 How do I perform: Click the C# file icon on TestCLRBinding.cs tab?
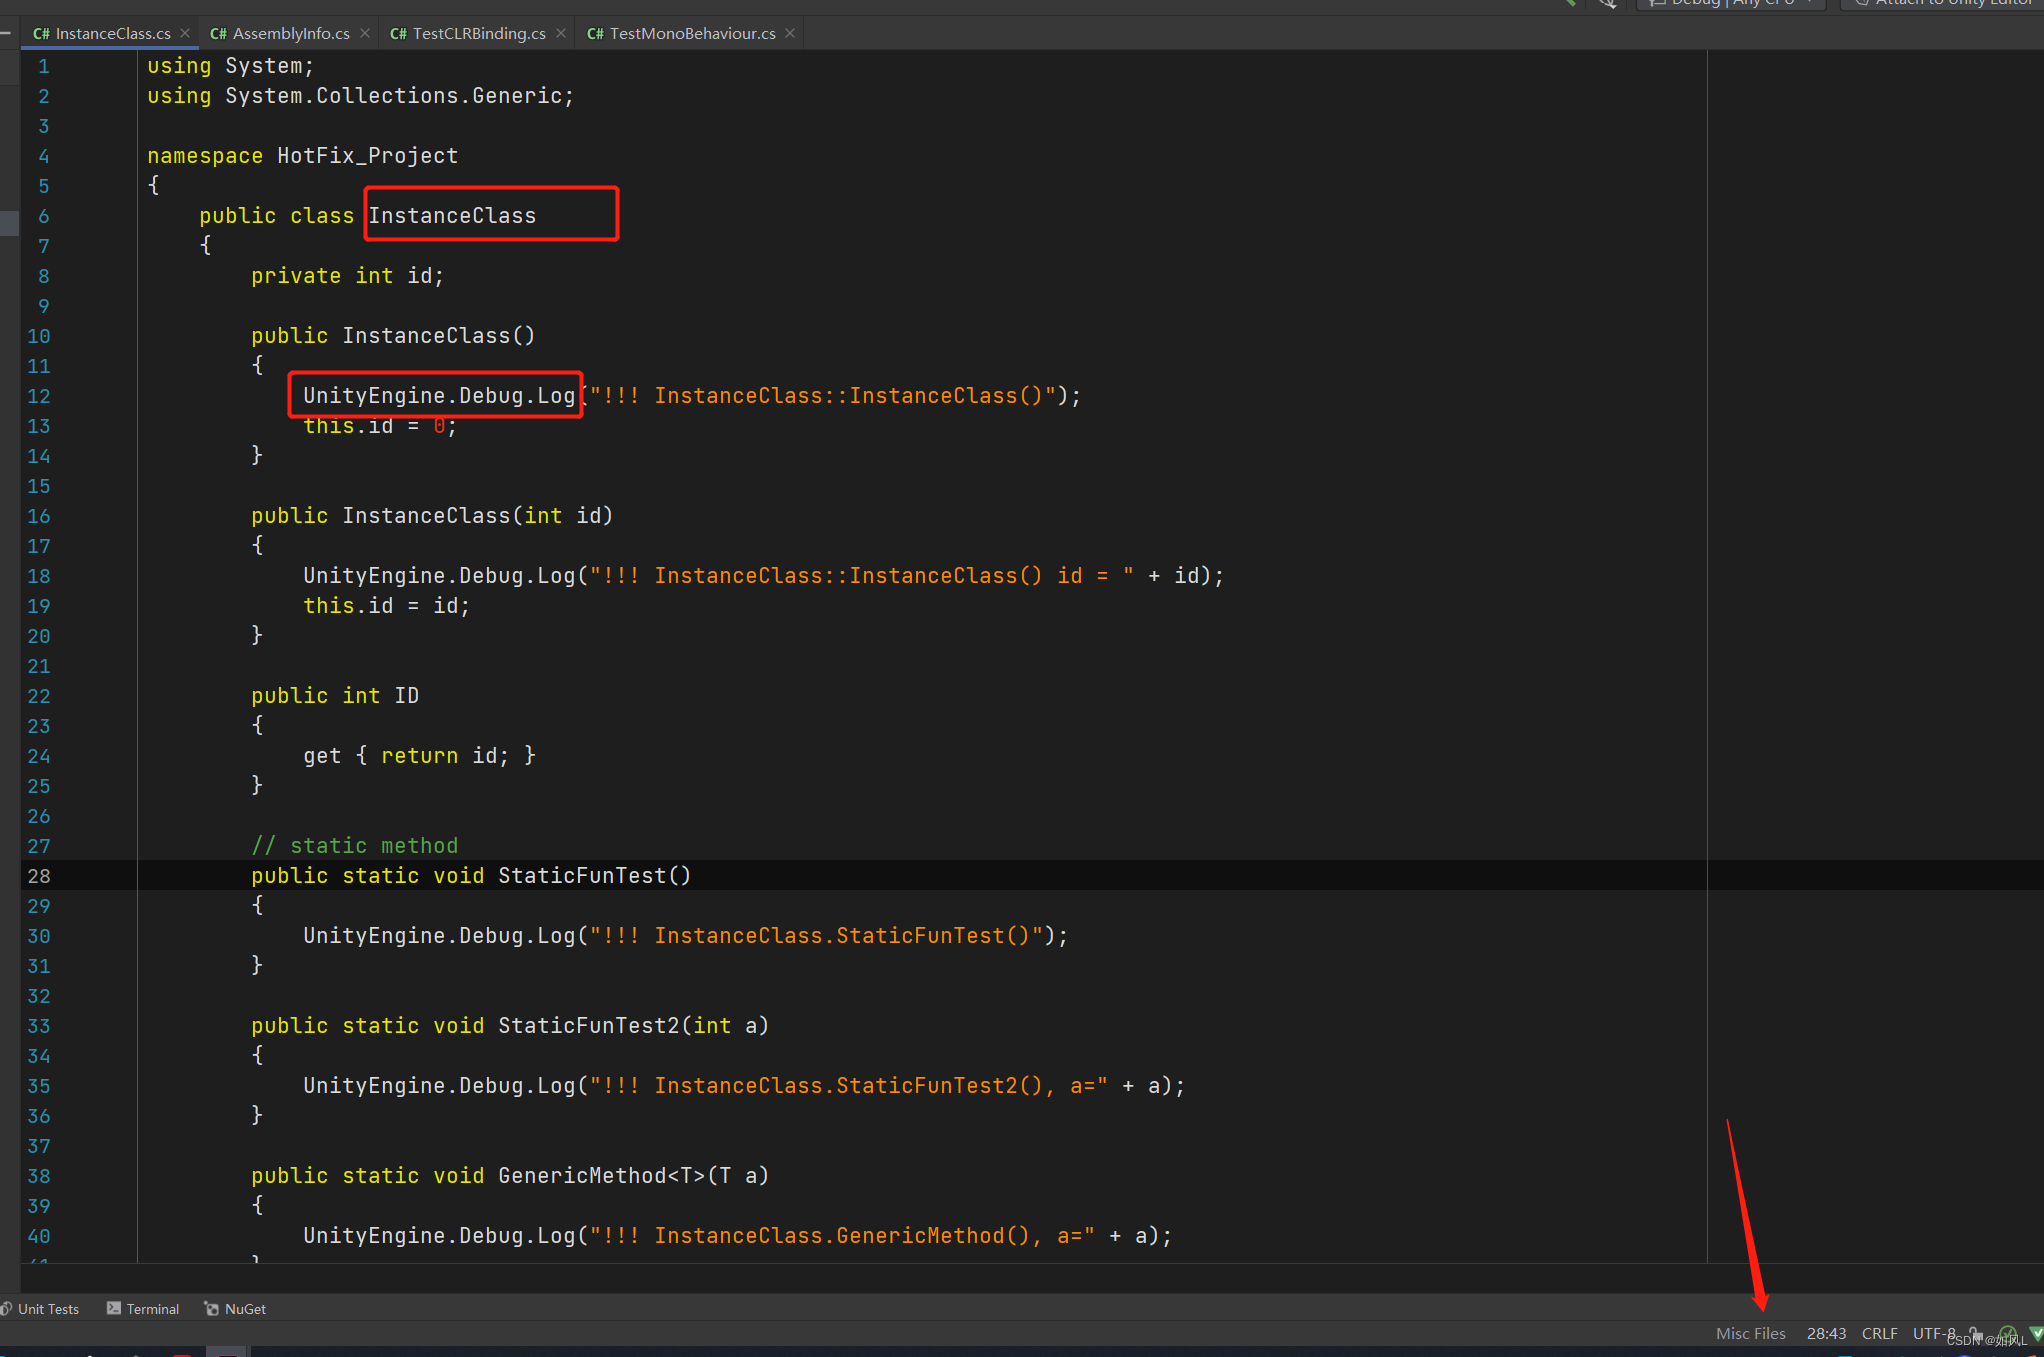tap(398, 33)
